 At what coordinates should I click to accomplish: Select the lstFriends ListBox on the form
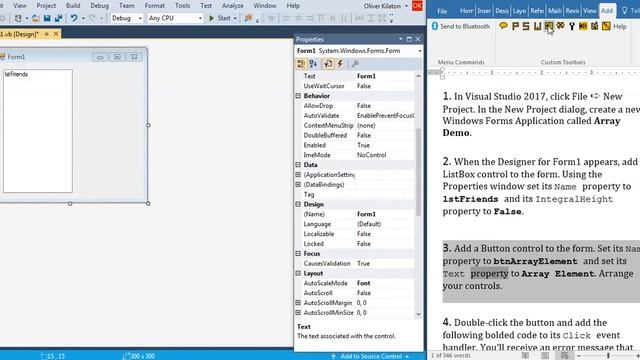[x=38, y=131]
